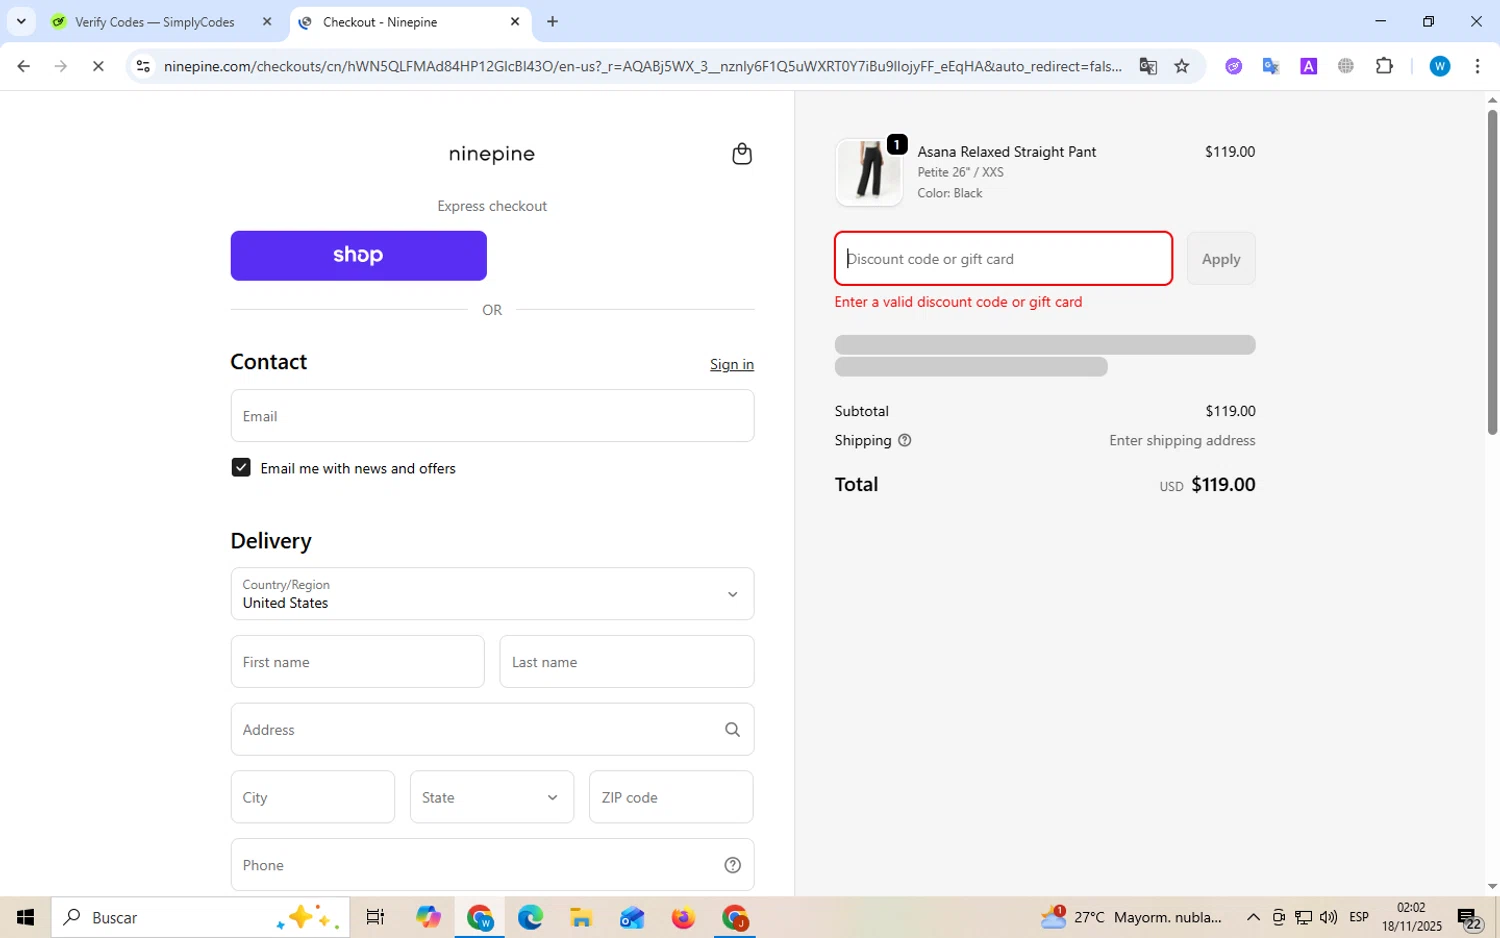Open the State dropdown
This screenshot has height=938, width=1500.
(x=492, y=797)
